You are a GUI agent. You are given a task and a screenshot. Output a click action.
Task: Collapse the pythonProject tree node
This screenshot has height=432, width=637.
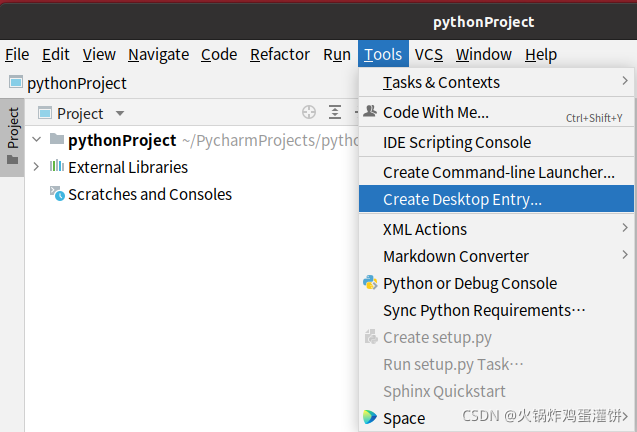coord(37,139)
